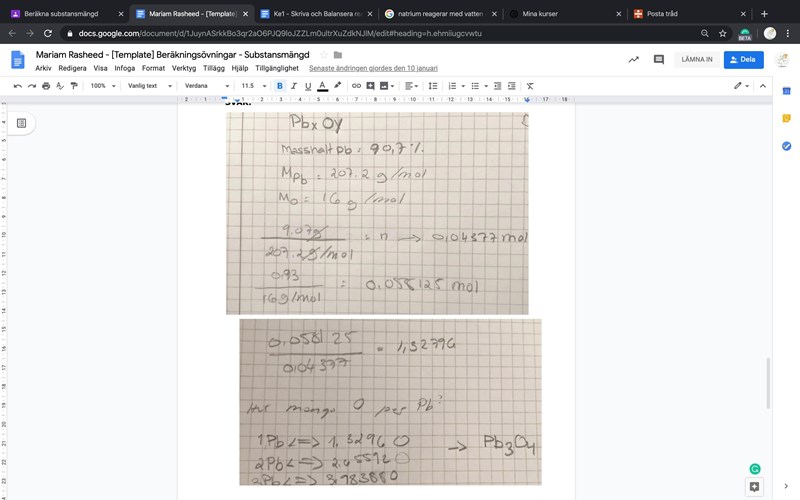Click the Undo icon in toolbar
Image resolution: width=800 pixels, height=500 pixels.
pos(18,86)
